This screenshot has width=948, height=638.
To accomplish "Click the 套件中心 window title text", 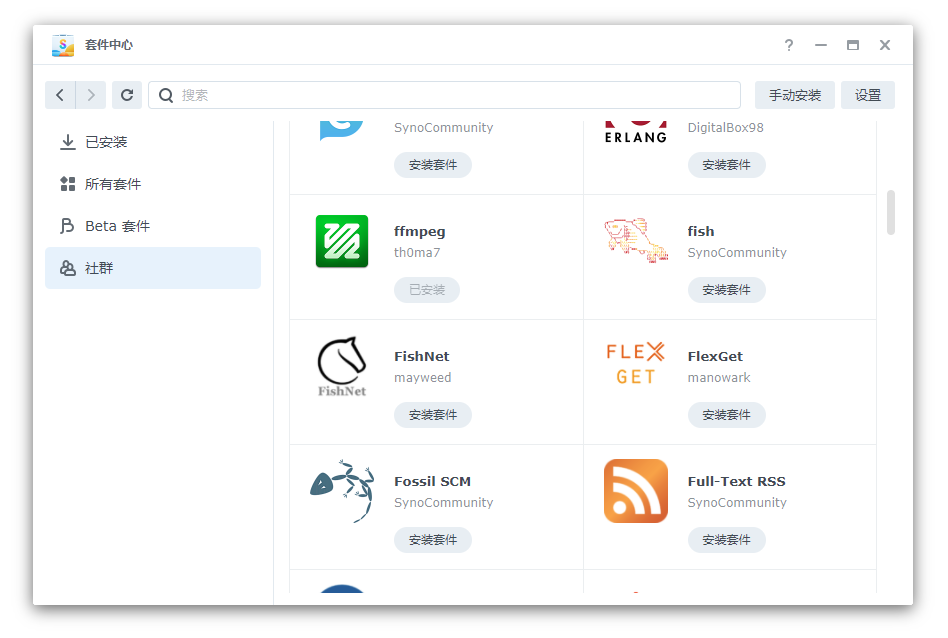I will point(109,45).
